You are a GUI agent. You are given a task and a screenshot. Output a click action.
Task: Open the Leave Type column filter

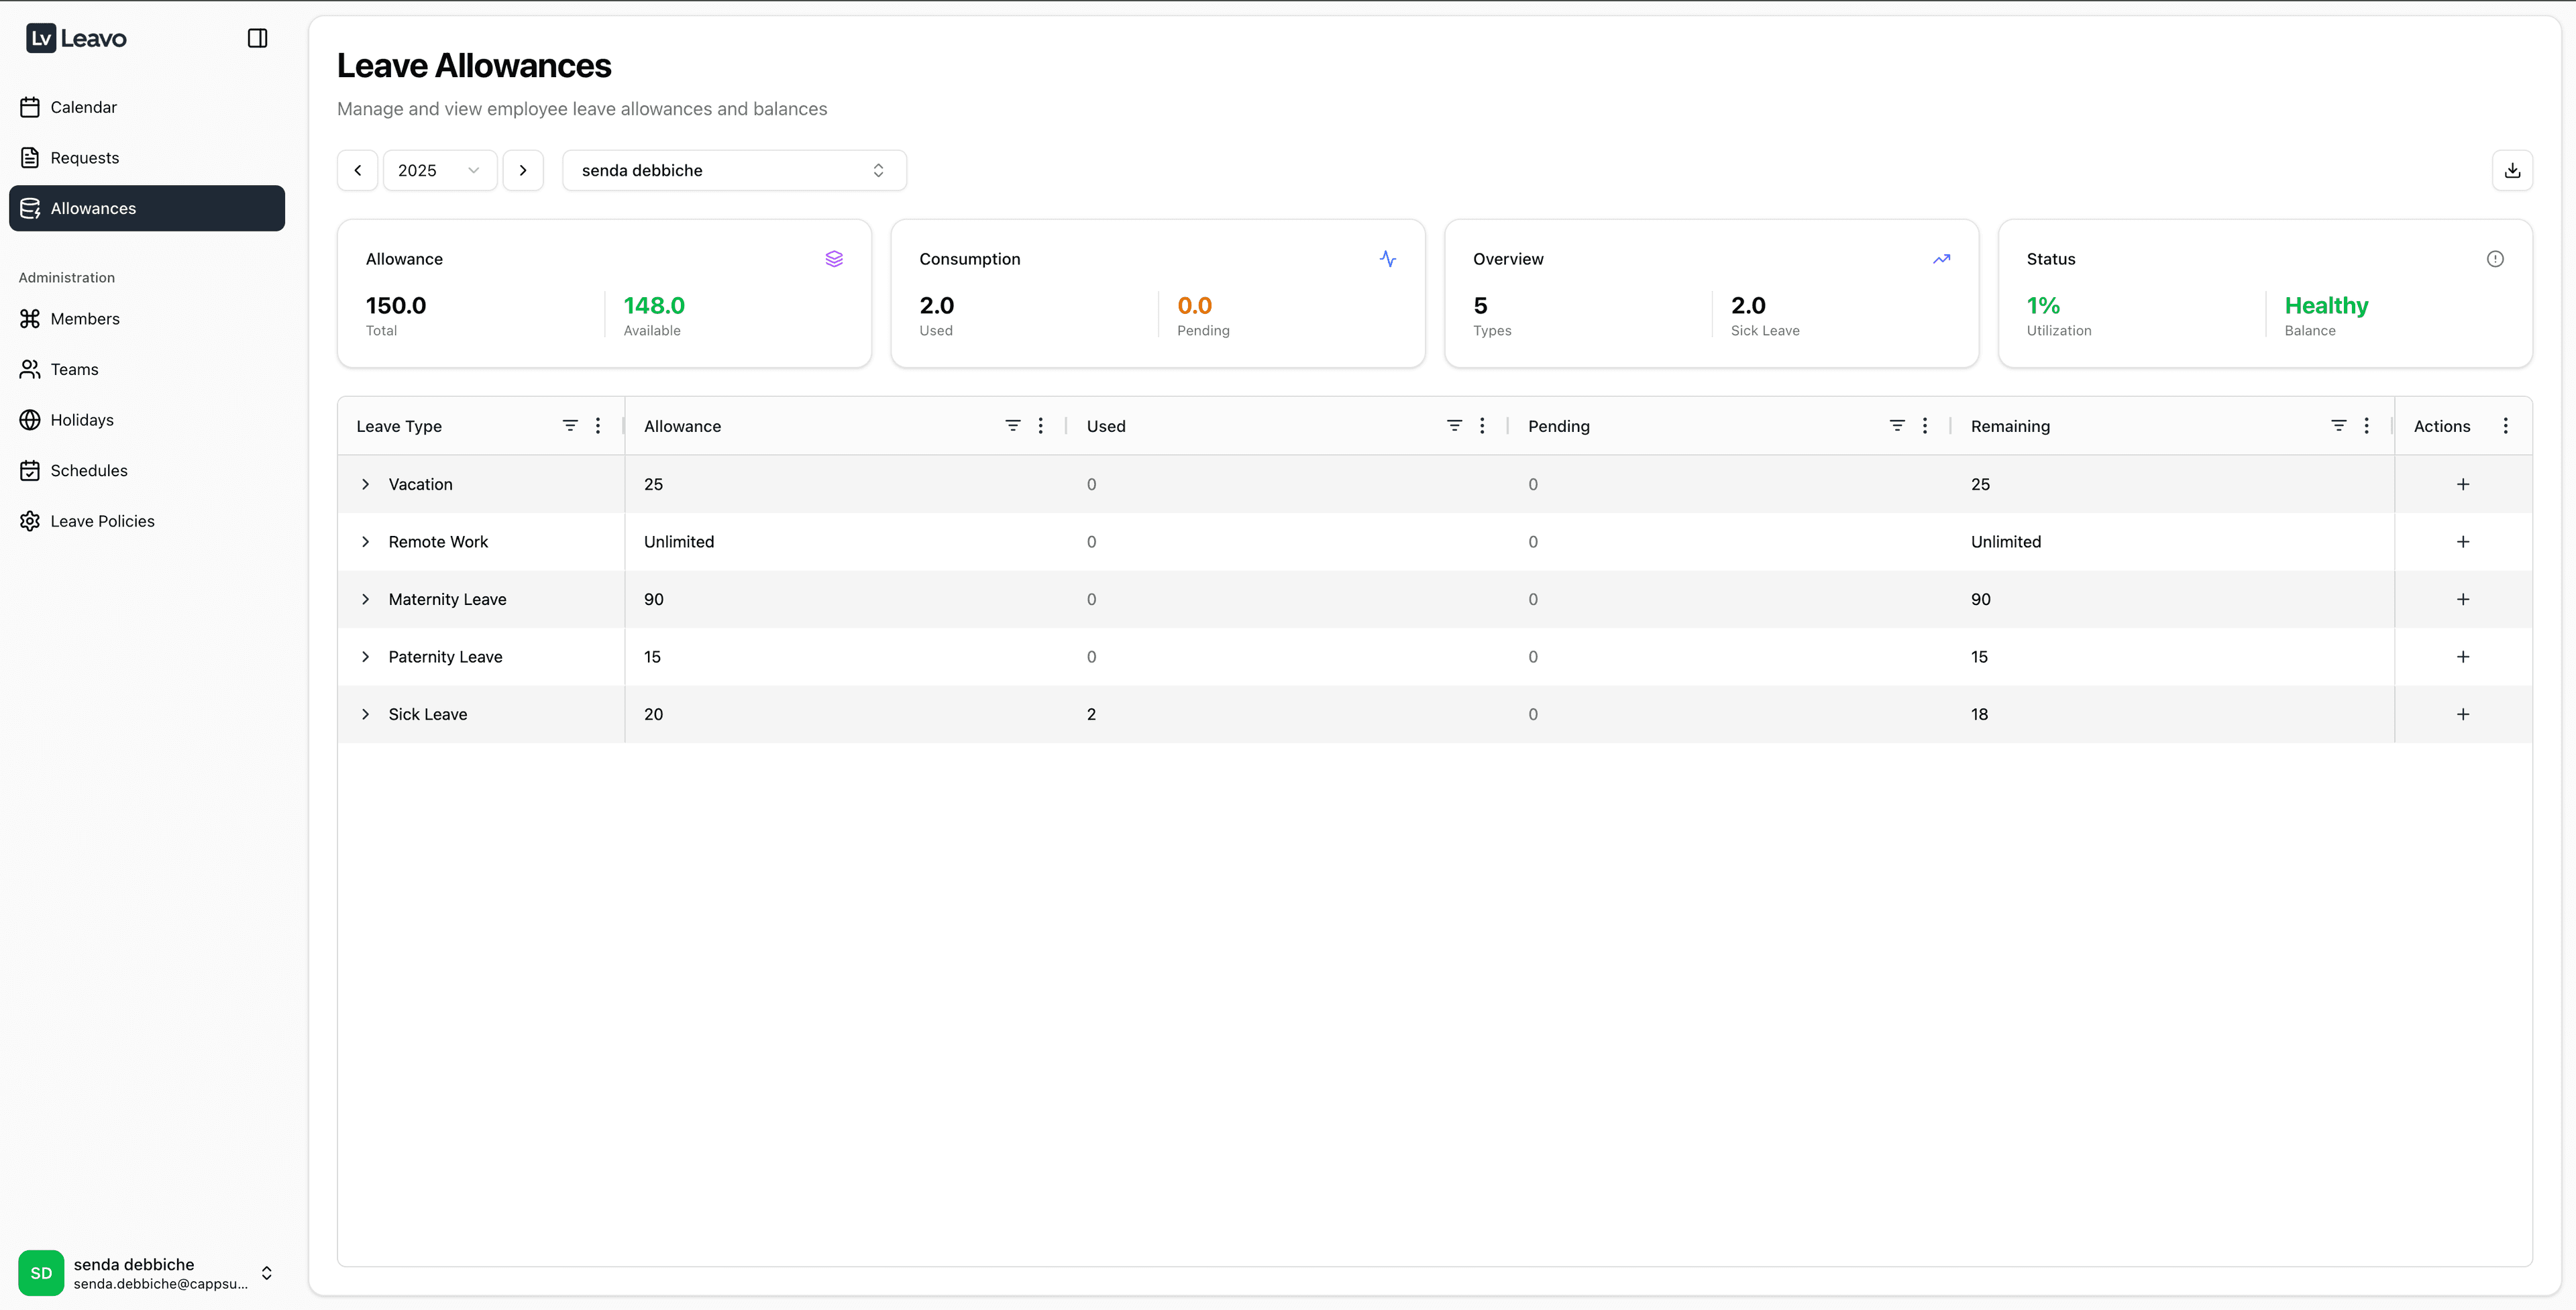[570, 426]
